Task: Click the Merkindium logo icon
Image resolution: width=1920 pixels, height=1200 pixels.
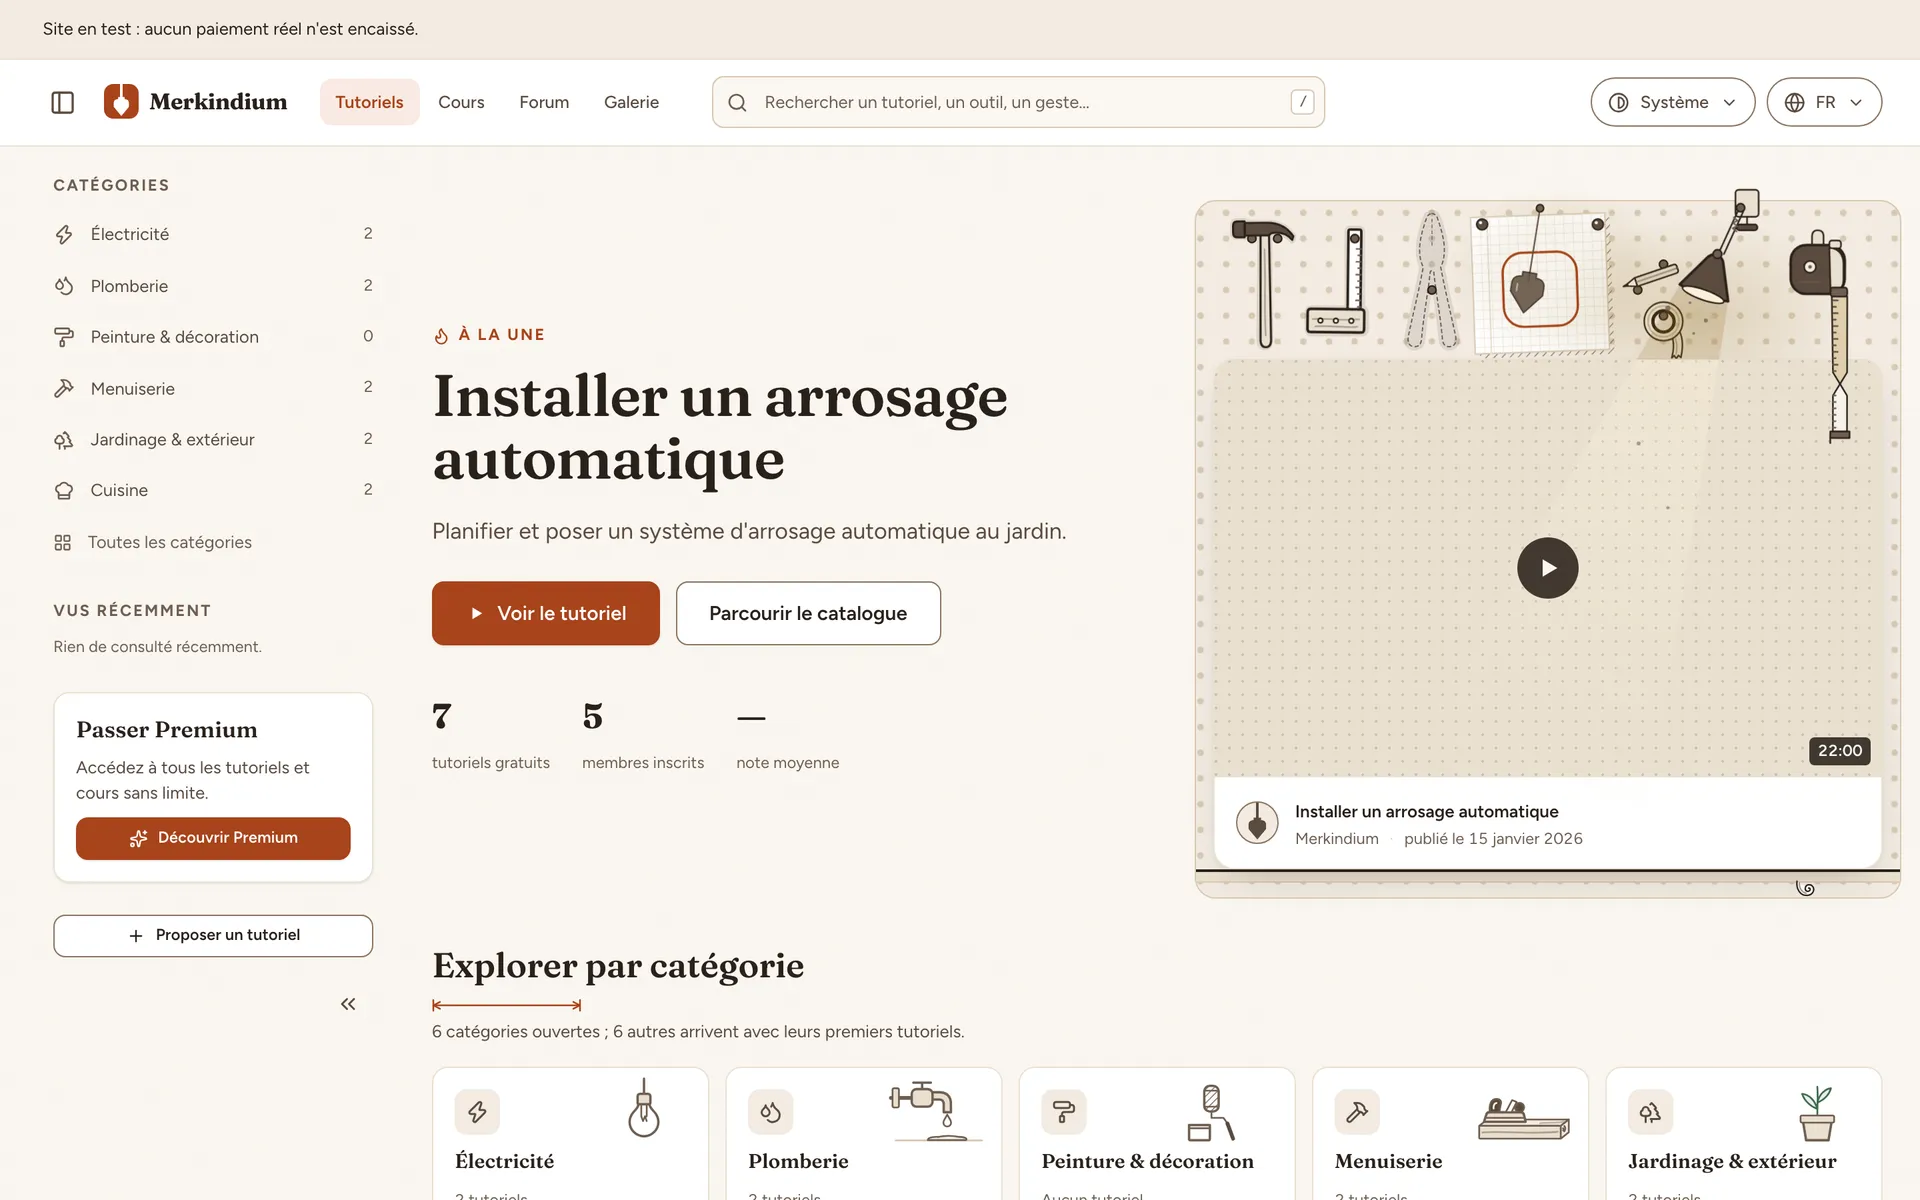Action: (121, 101)
